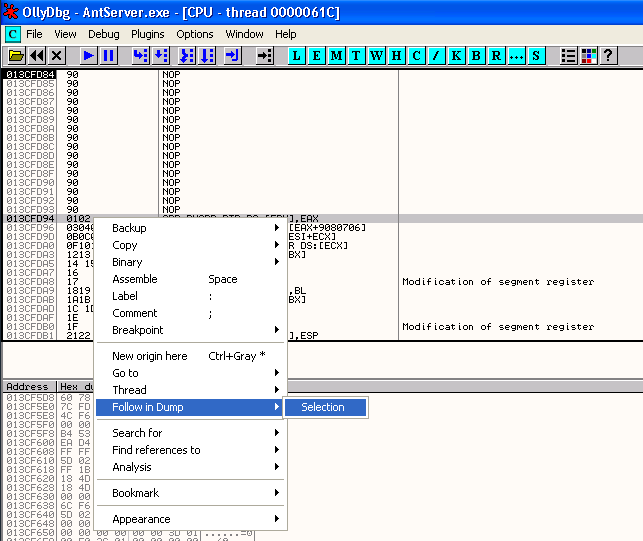Show Breakpoints window with B button
This screenshot has width=643, height=541.
coord(476,56)
